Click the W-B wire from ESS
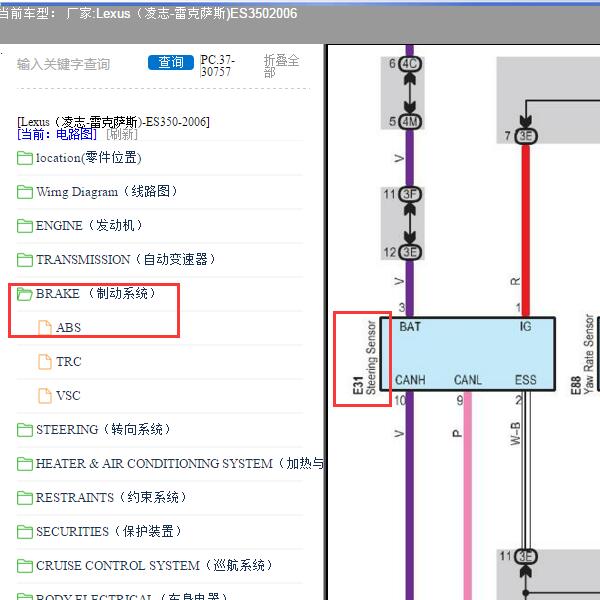Viewport: 600px width, 600px height. pyautogui.click(x=525, y=470)
